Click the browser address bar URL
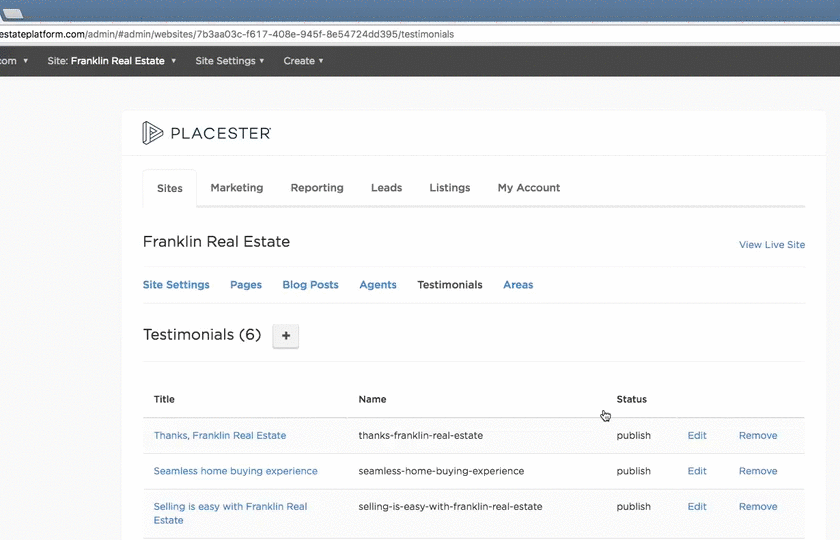 227,34
